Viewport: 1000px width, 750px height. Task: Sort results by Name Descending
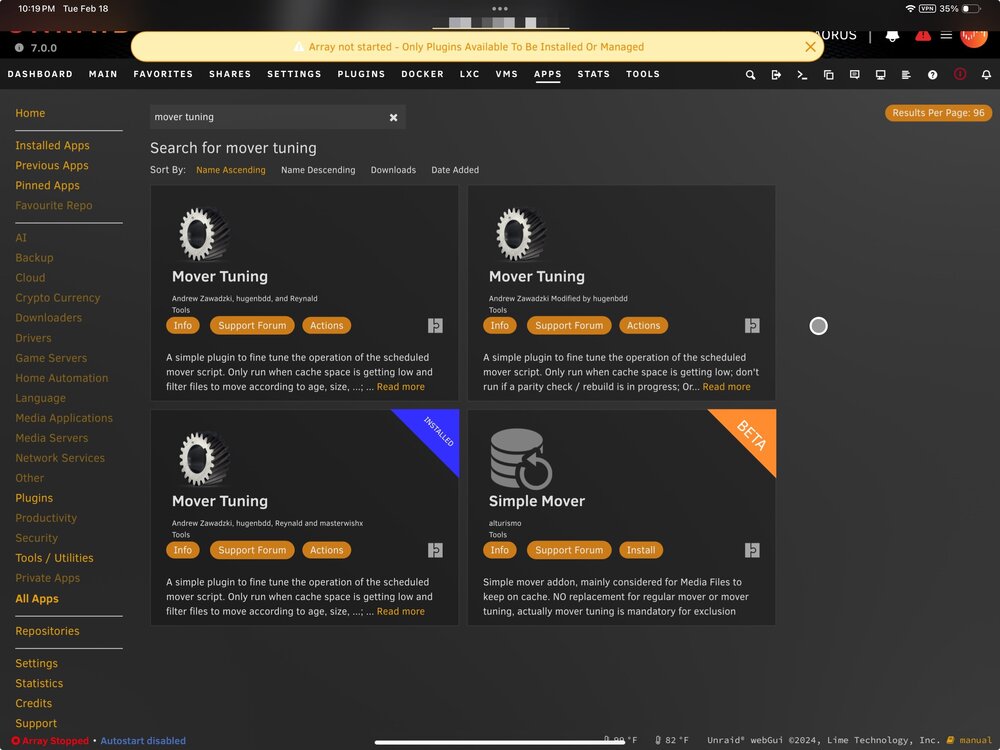tap(318, 170)
